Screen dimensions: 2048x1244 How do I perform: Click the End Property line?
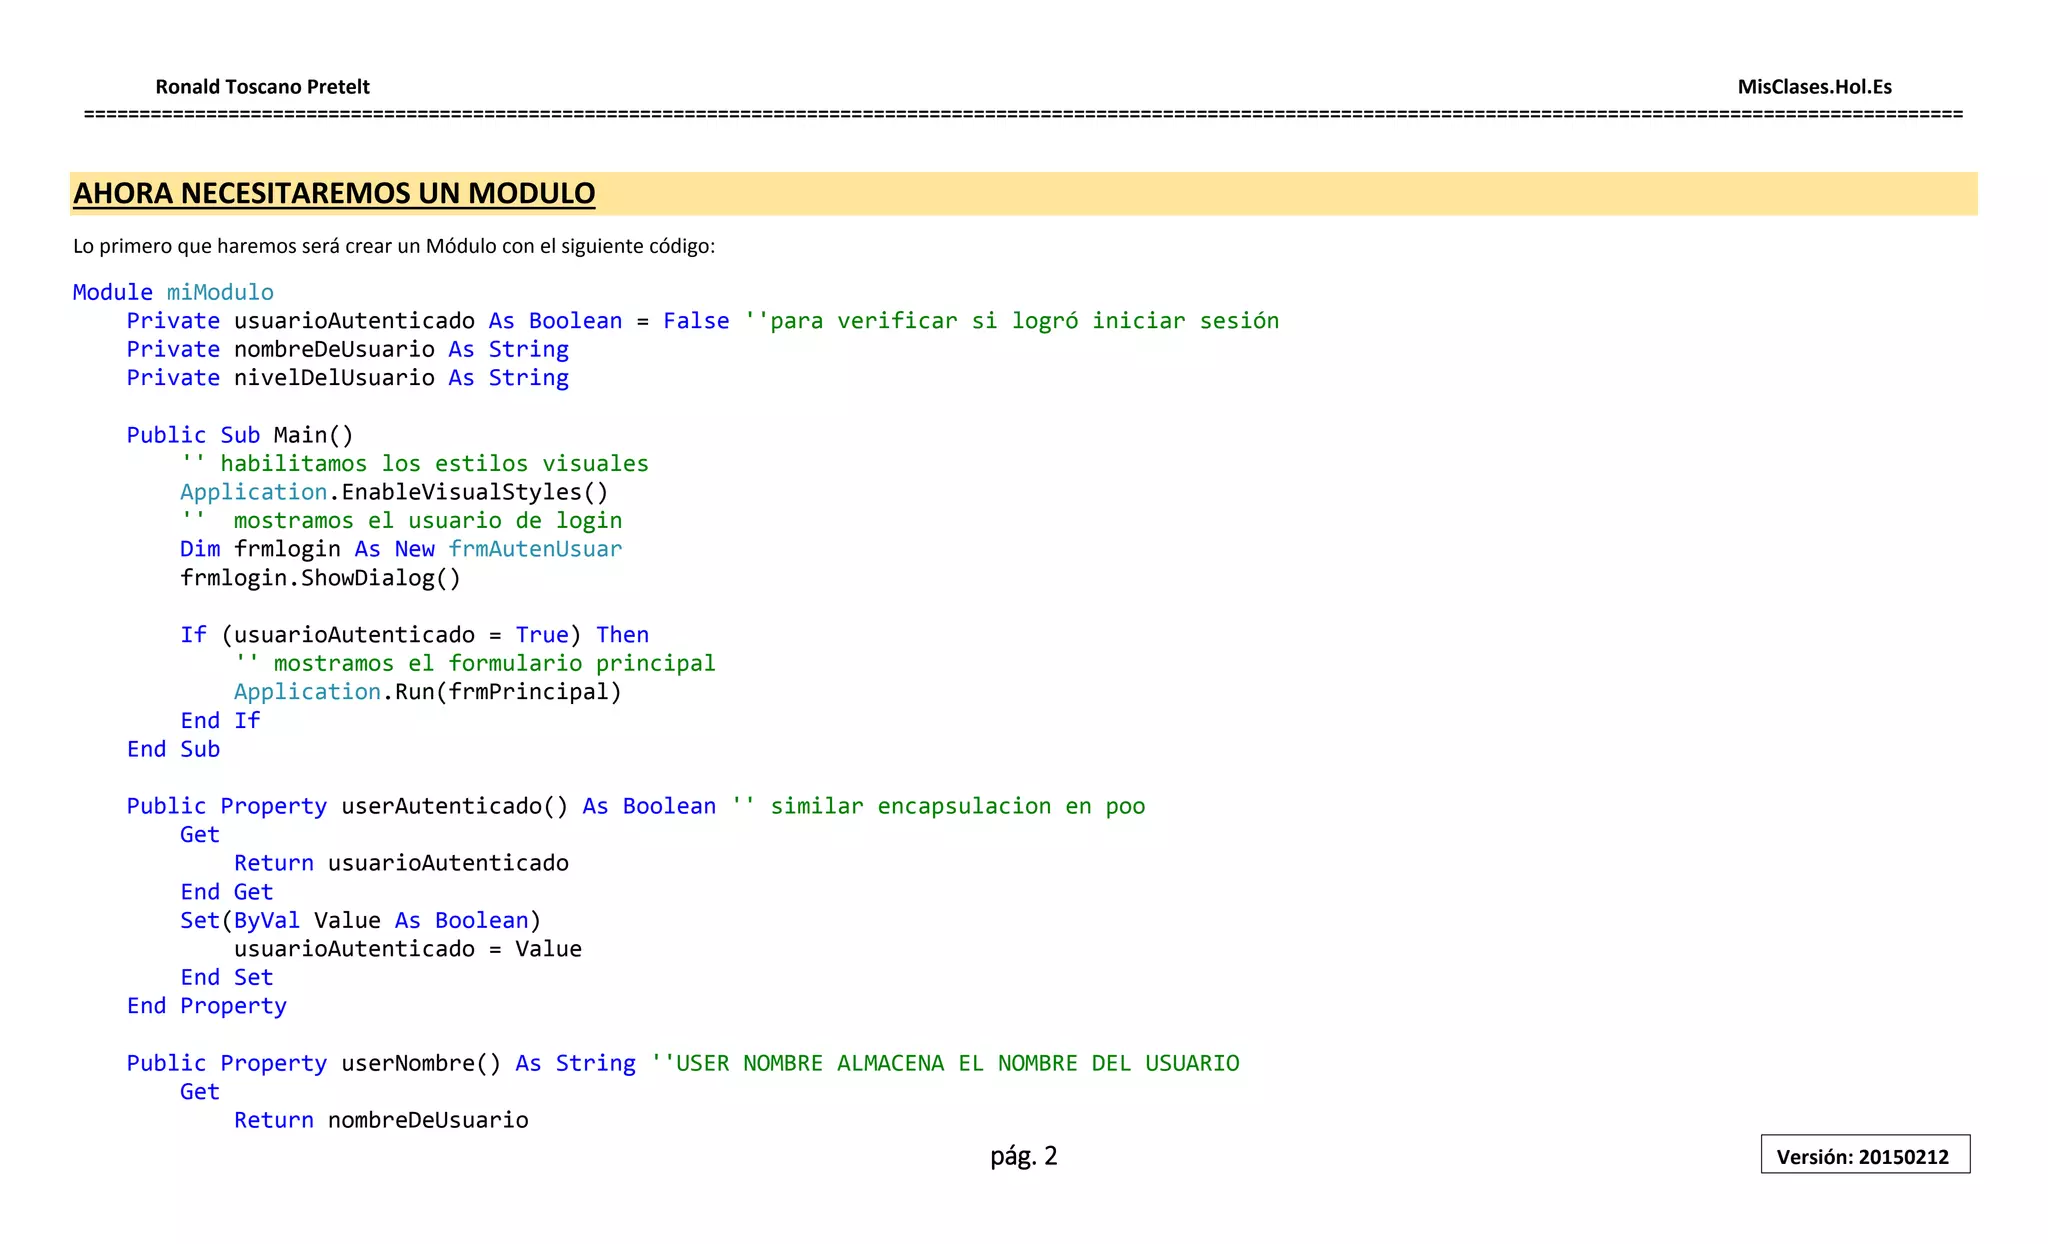[x=206, y=1006]
